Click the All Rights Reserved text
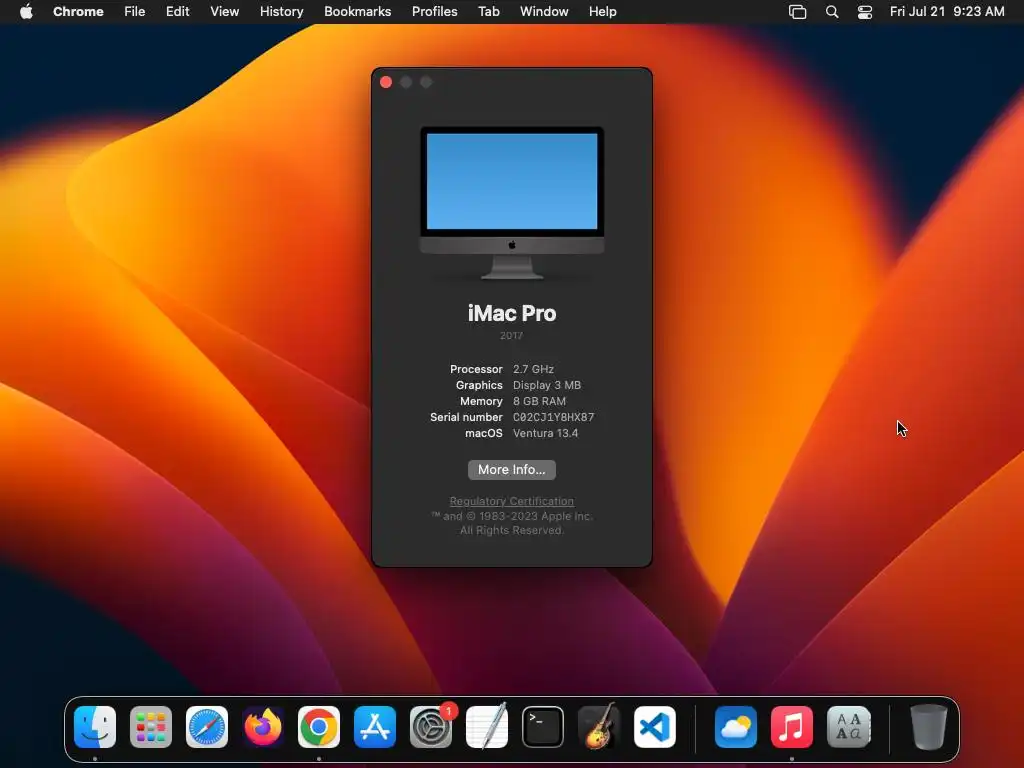 pyautogui.click(x=512, y=530)
